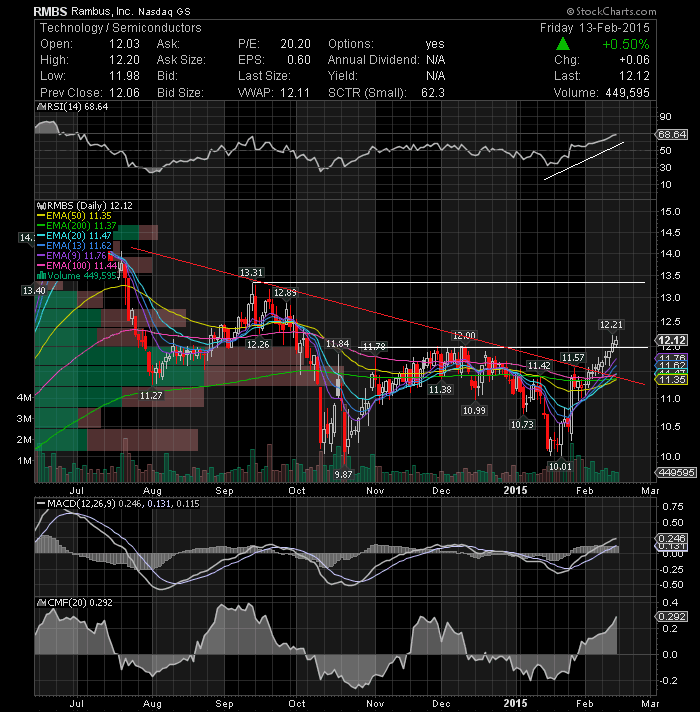Viewport: 700px width, 712px height.
Task: Click the SCTR (Small) value 62.3
Action: pos(433,93)
